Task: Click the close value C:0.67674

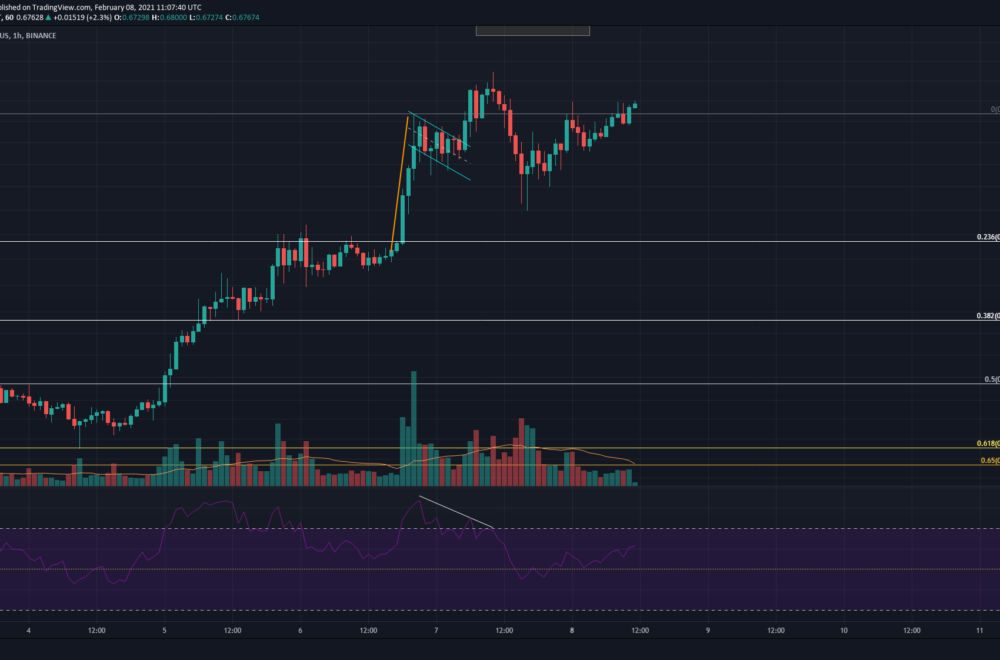Action: (242, 17)
